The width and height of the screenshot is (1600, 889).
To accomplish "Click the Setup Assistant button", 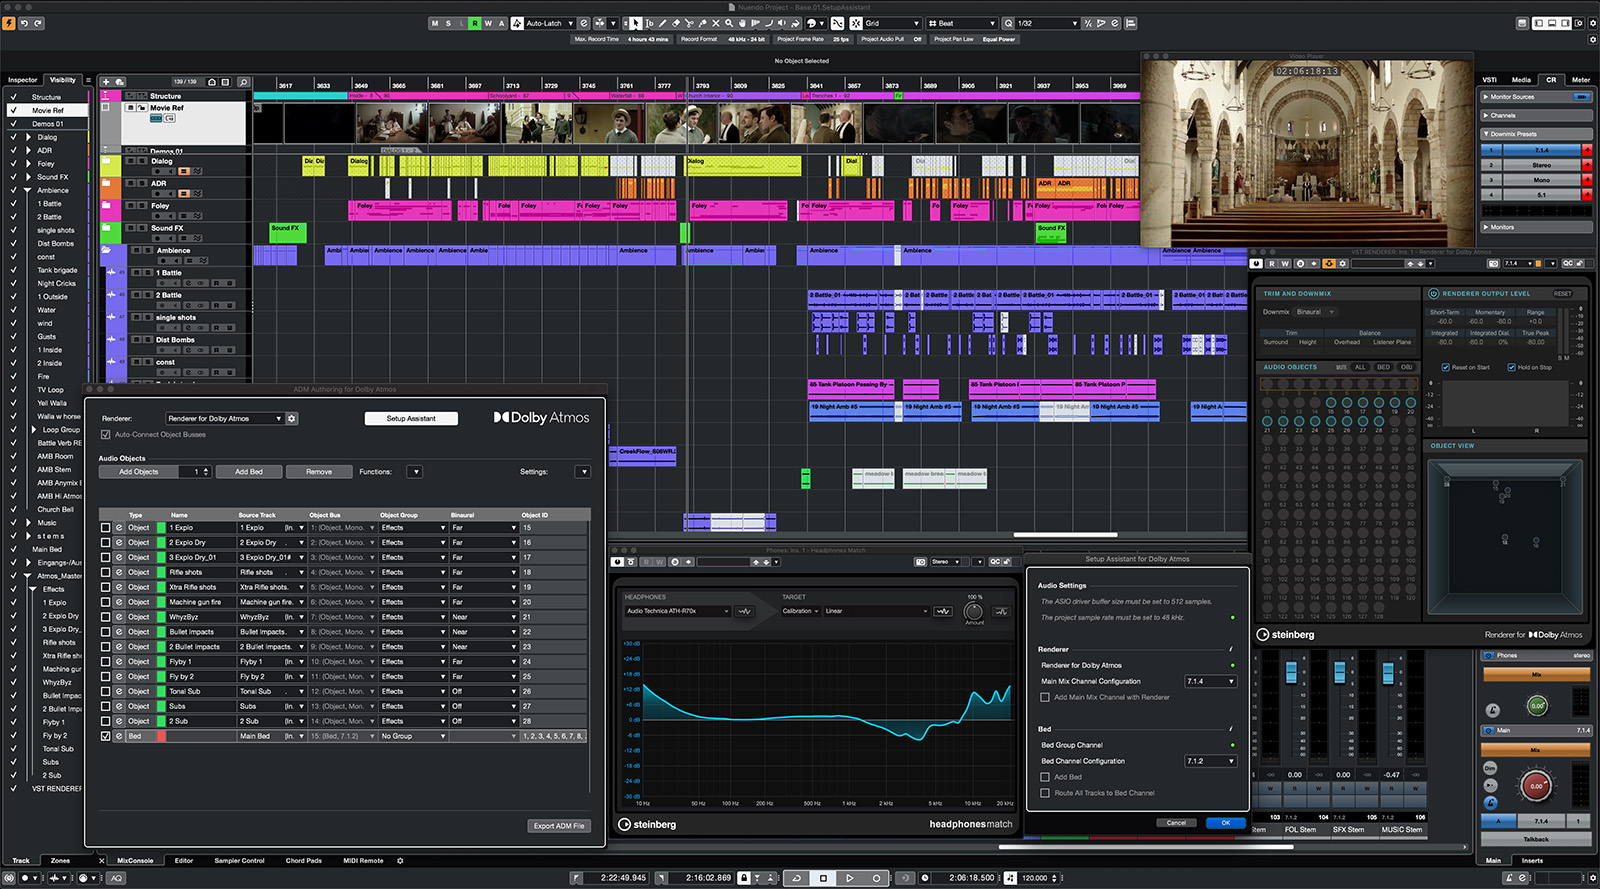I will pos(411,419).
